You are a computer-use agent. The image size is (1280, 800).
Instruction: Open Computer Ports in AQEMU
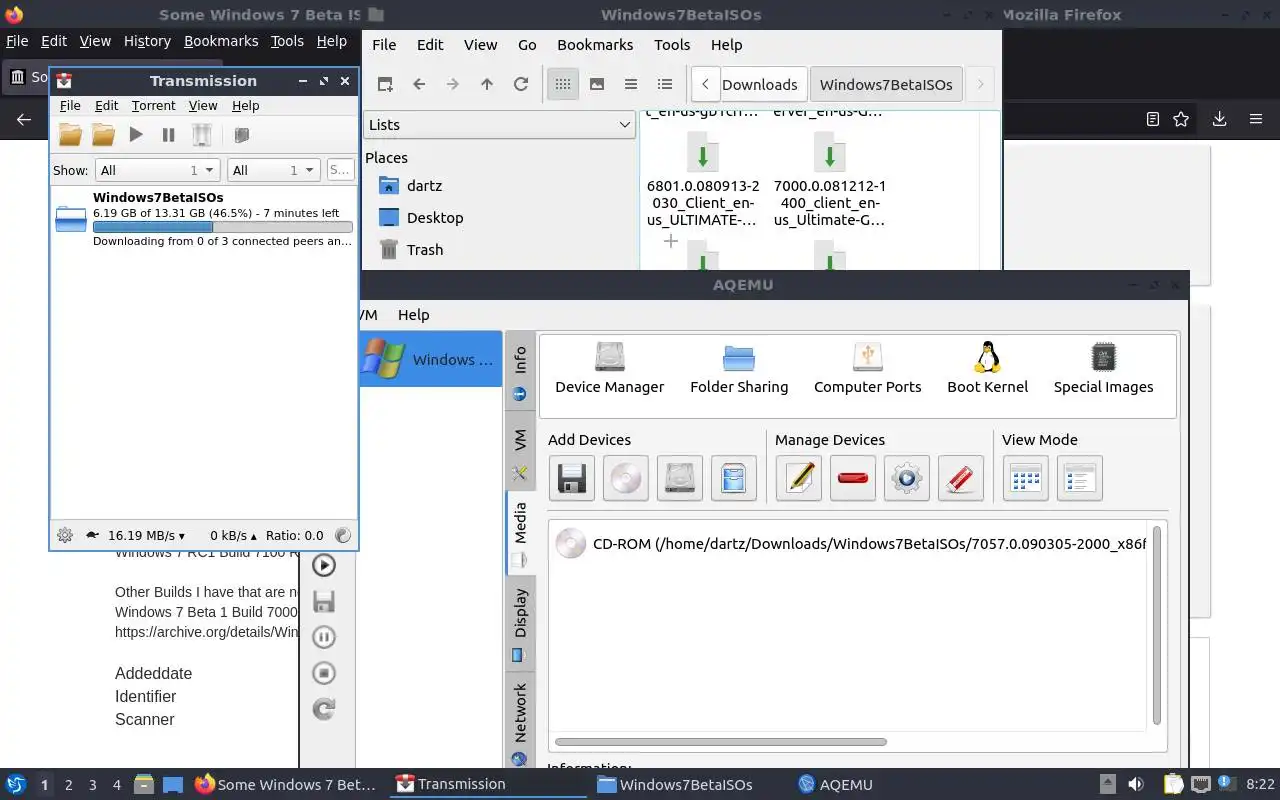868,368
